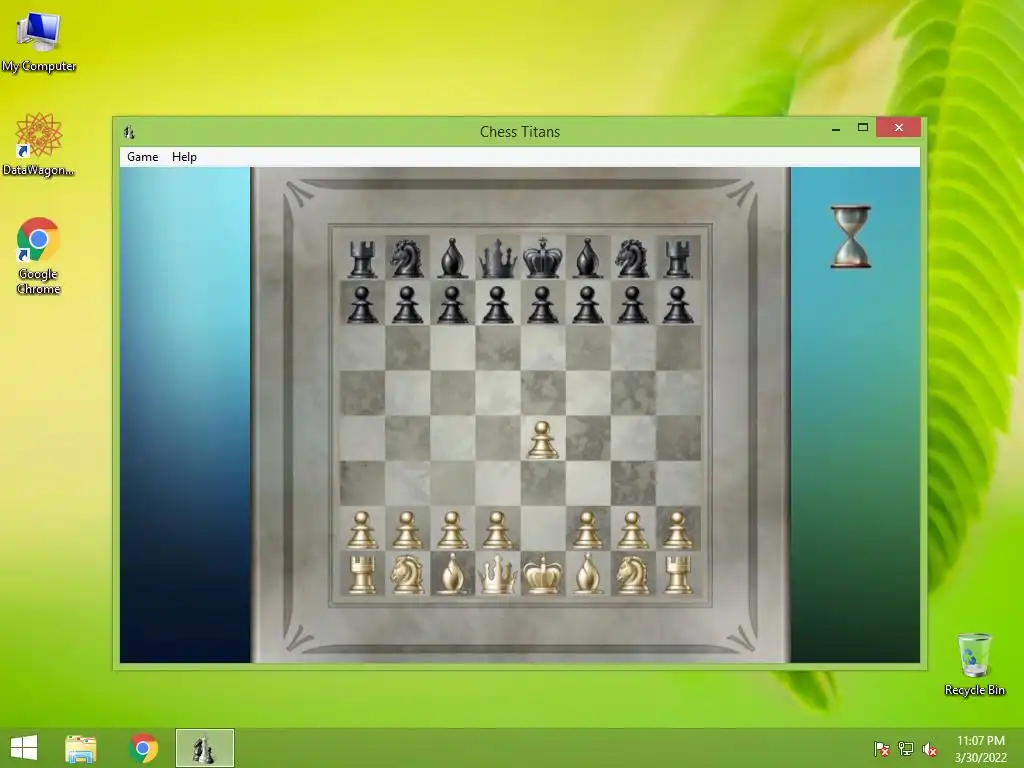Click the black pawn on e7
Screen dimensions: 1024x768
pyautogui.click(x=543, y=304)
